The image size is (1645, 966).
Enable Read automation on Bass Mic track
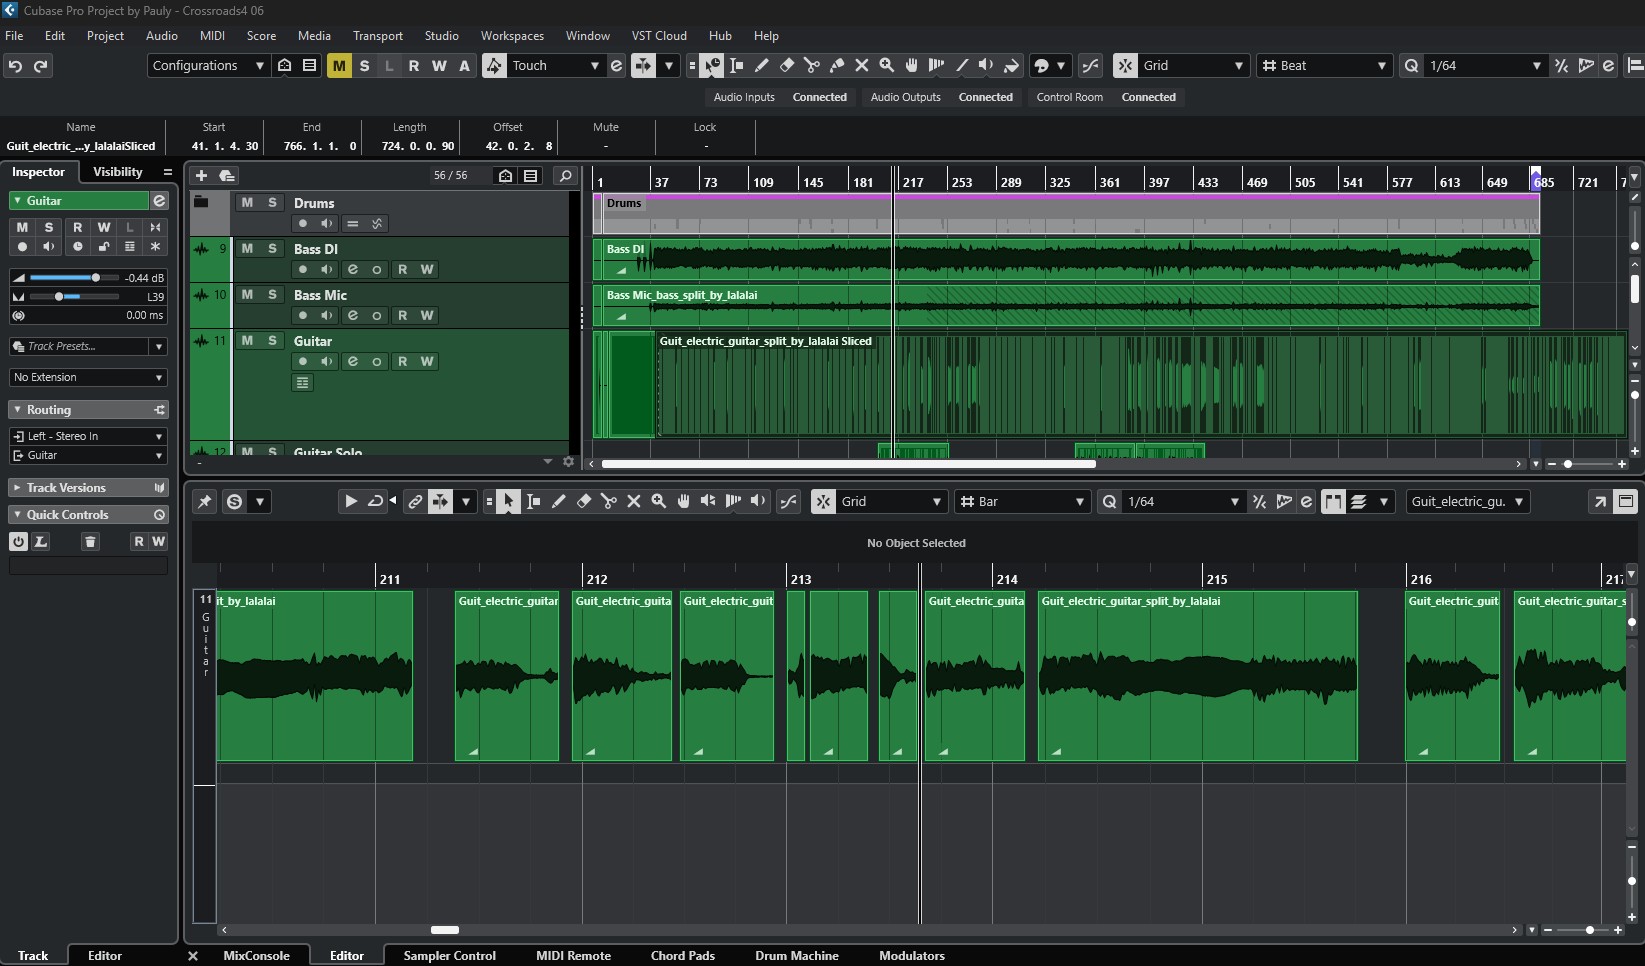coord(402,315)
